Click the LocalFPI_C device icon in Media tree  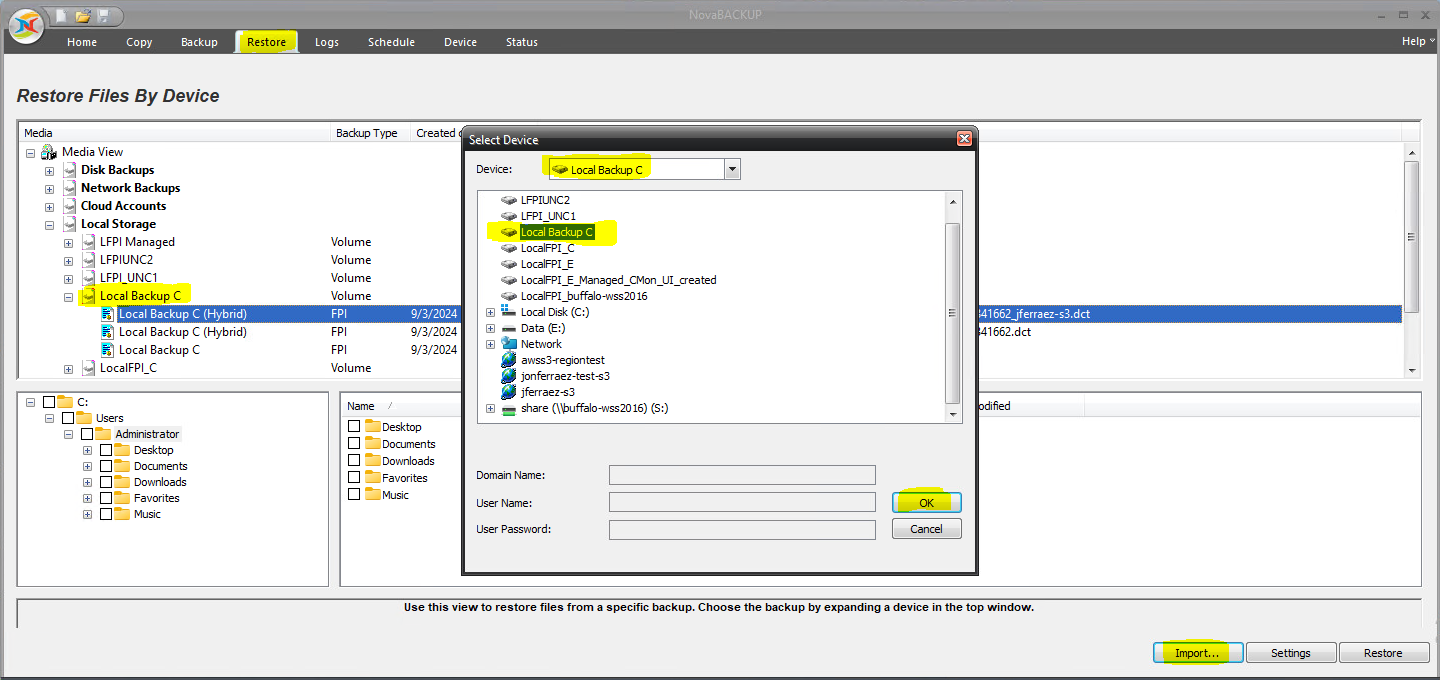tap(88, 368)
